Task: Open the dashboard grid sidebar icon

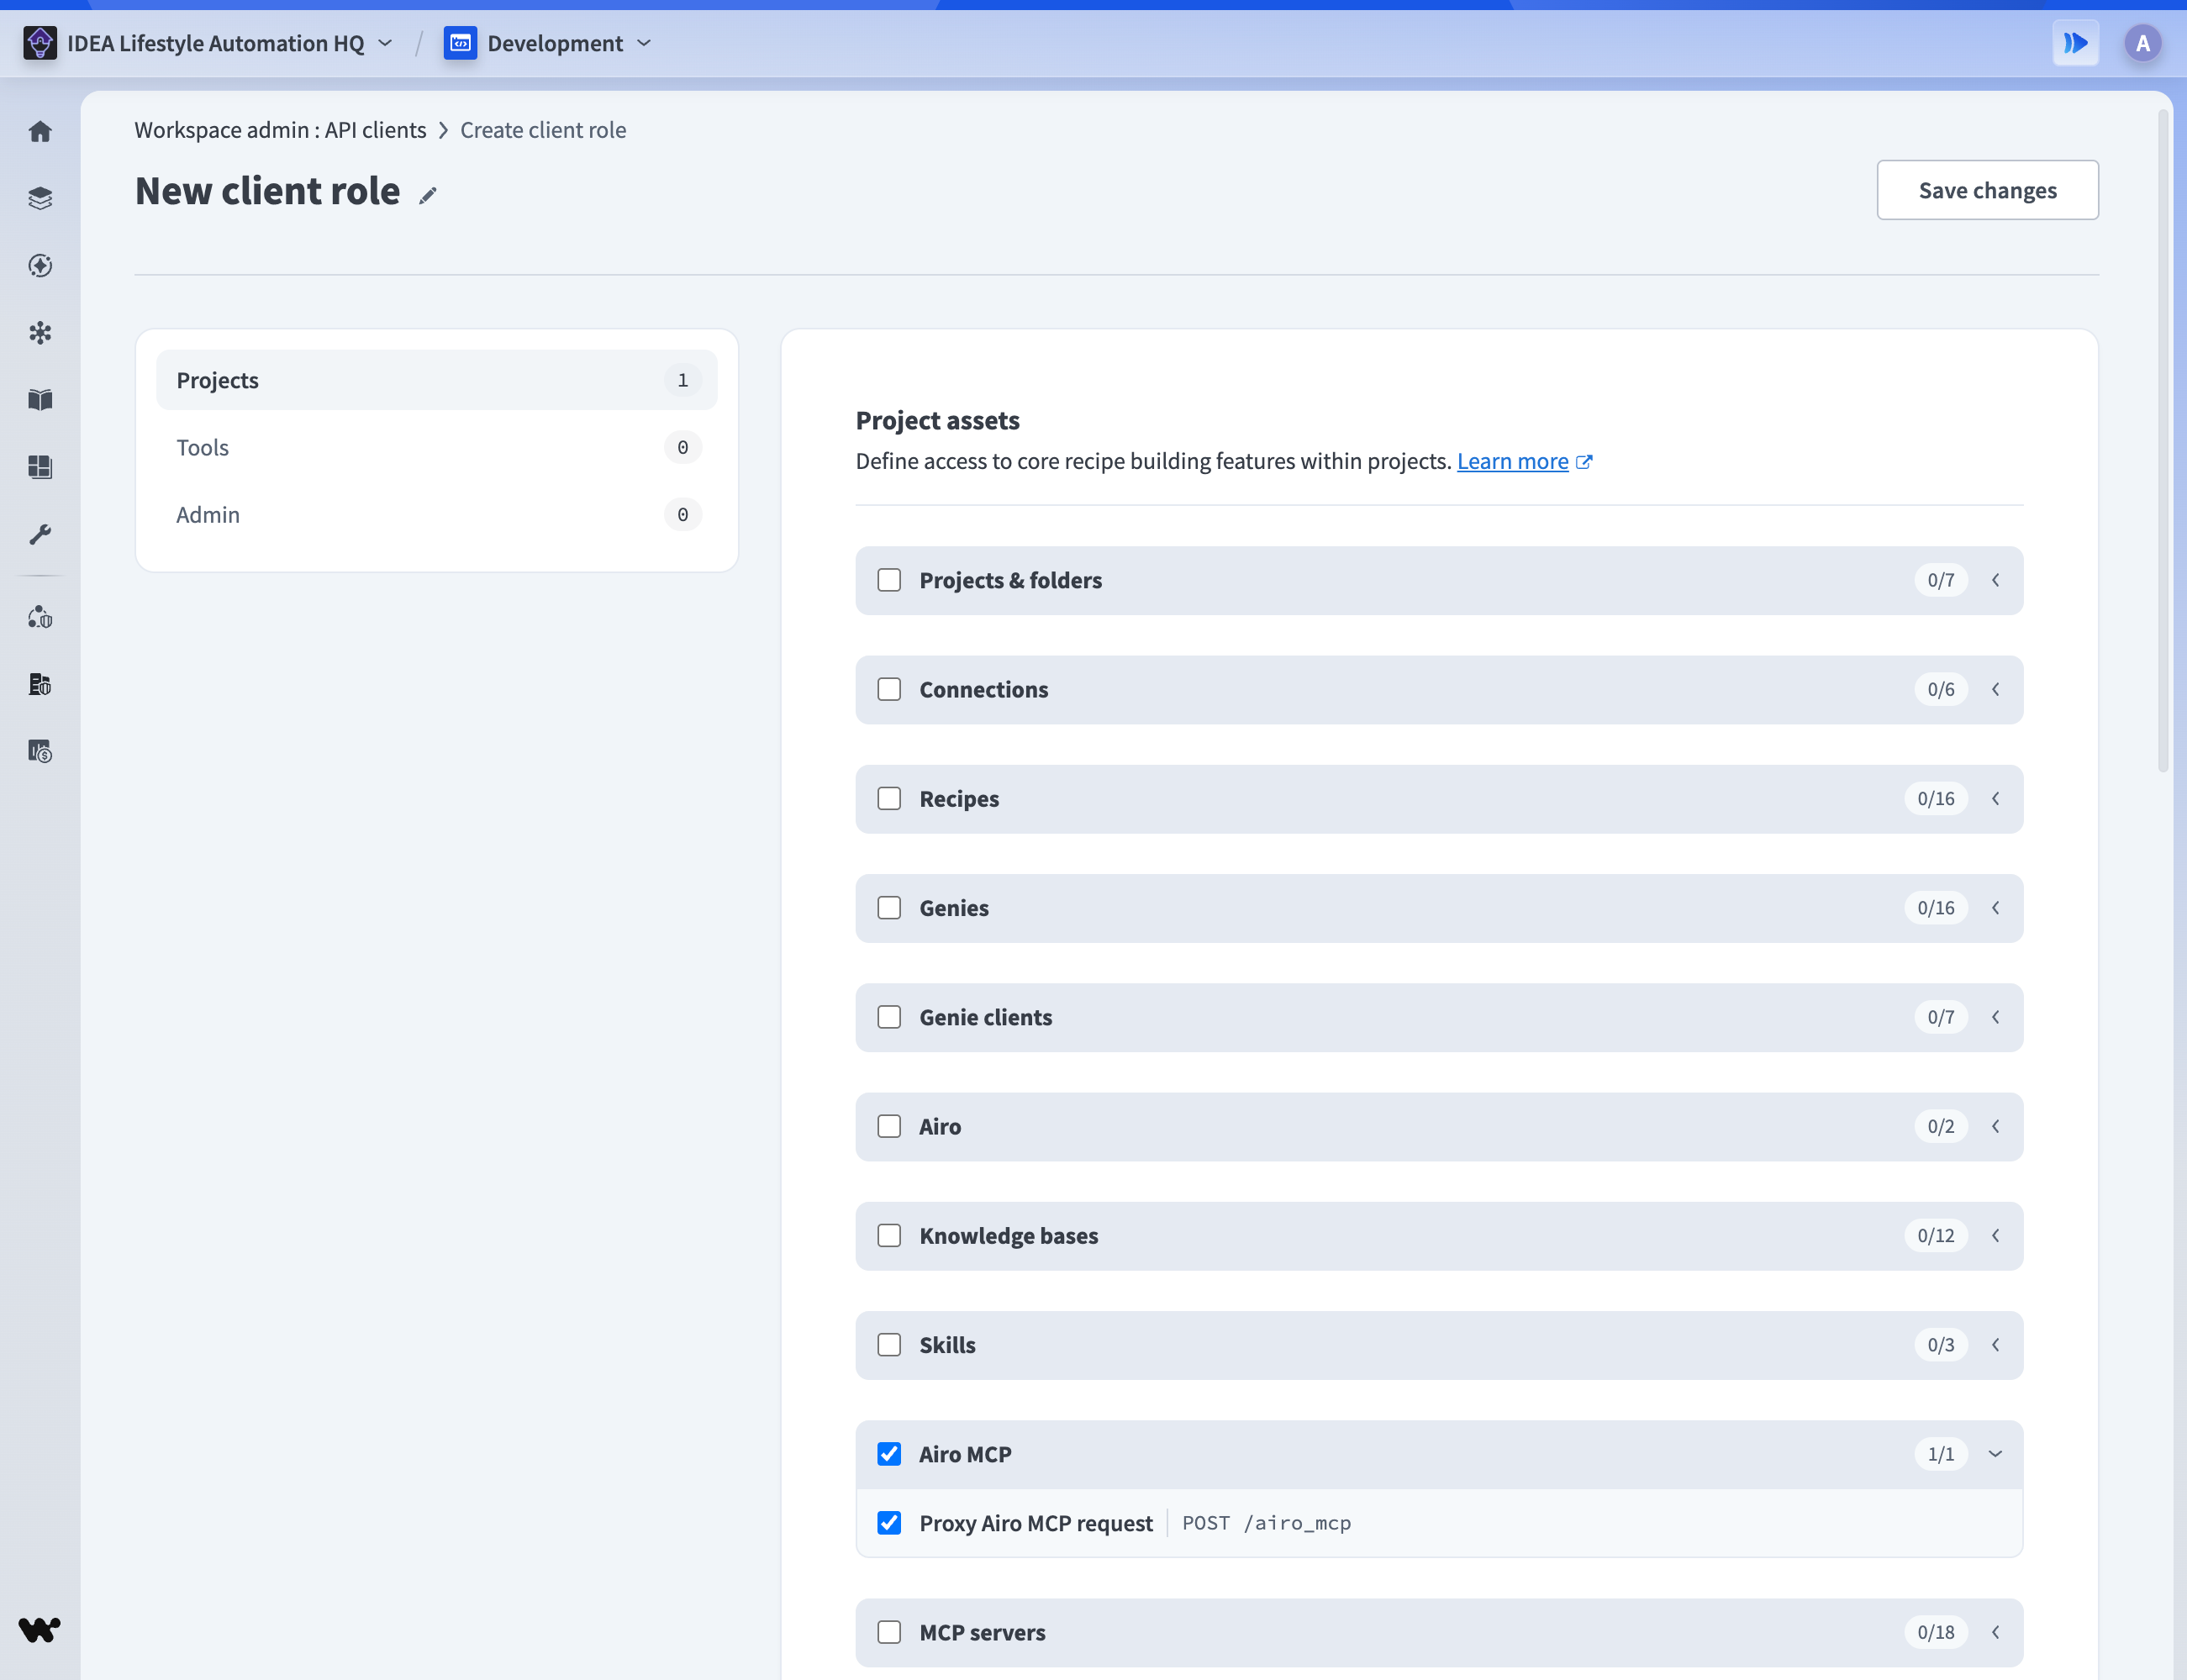Action: 40,466
